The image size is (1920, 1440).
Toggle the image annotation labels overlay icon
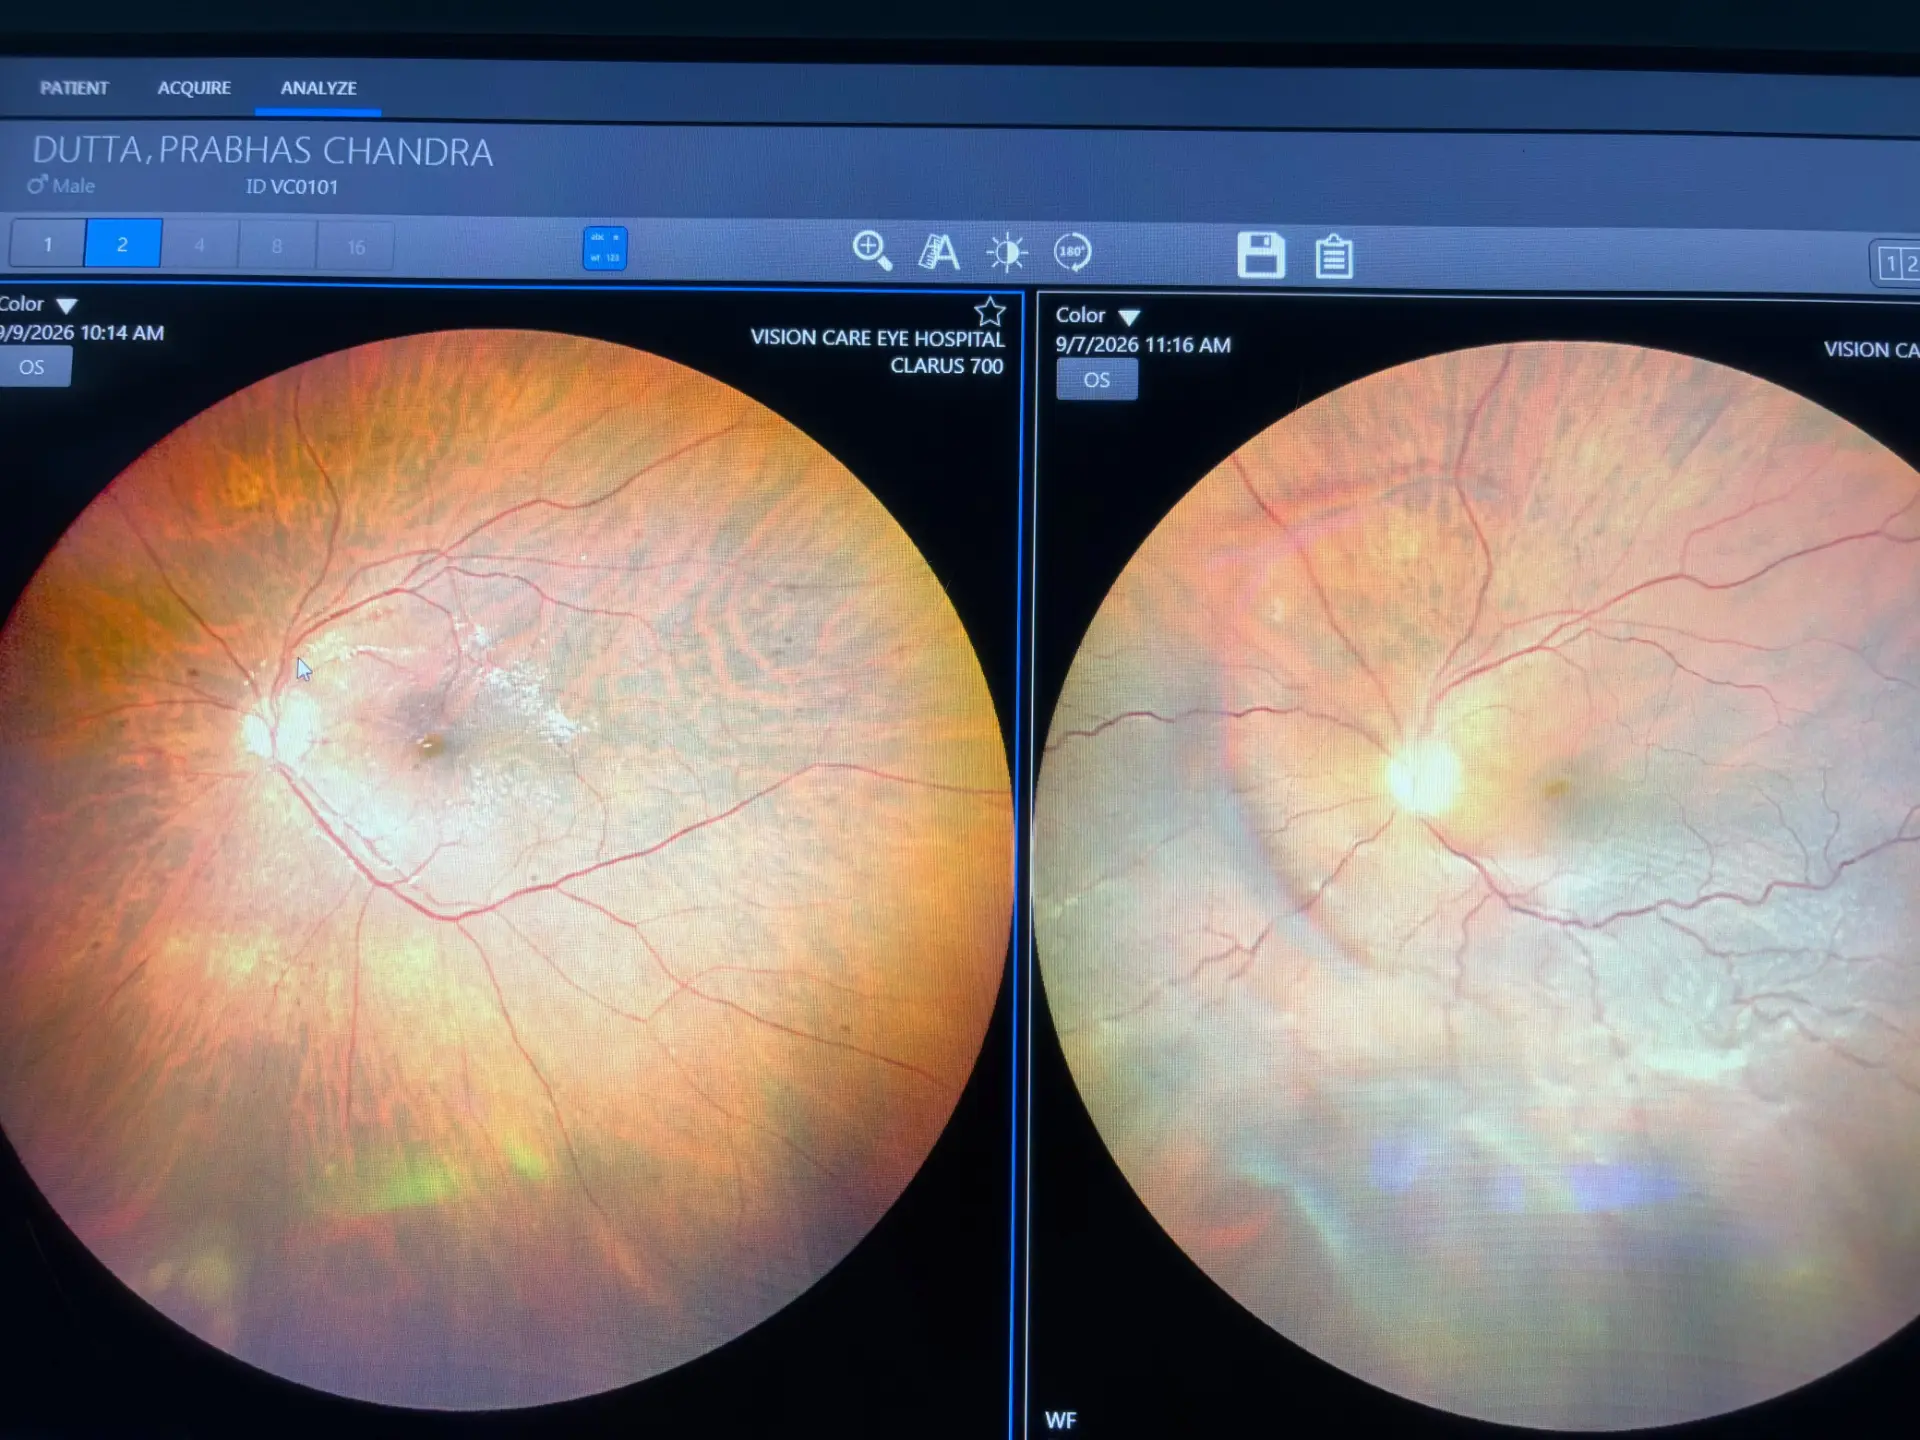[x=605, y=248]
